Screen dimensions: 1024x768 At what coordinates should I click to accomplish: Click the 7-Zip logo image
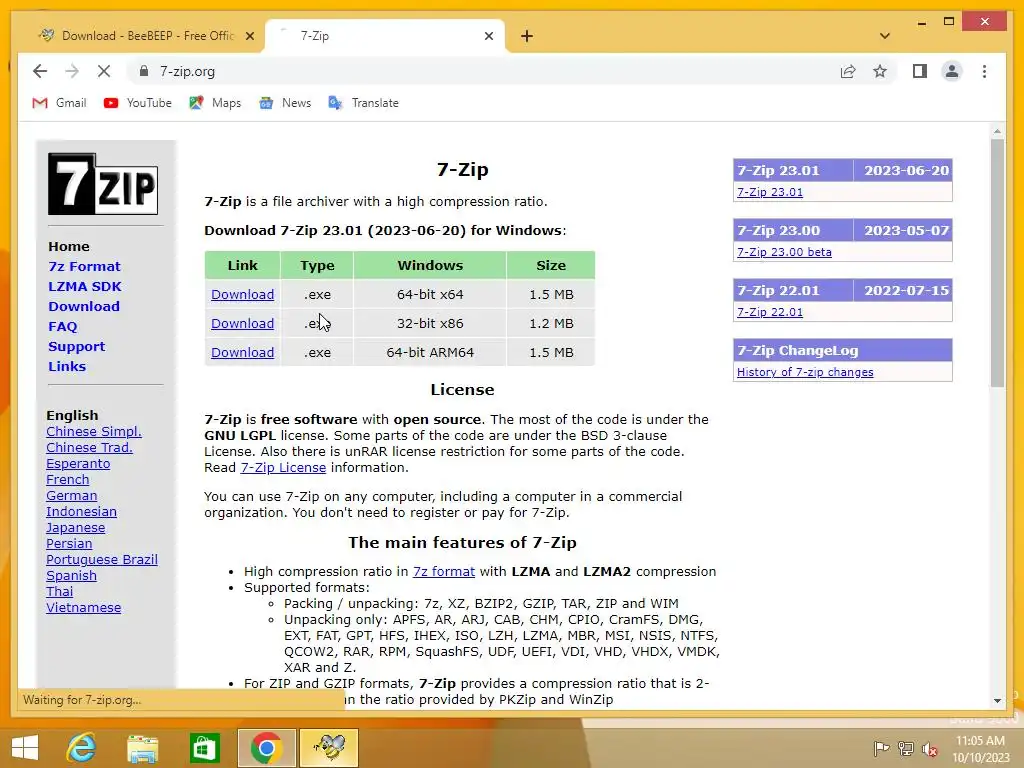(x=103, y=184)
